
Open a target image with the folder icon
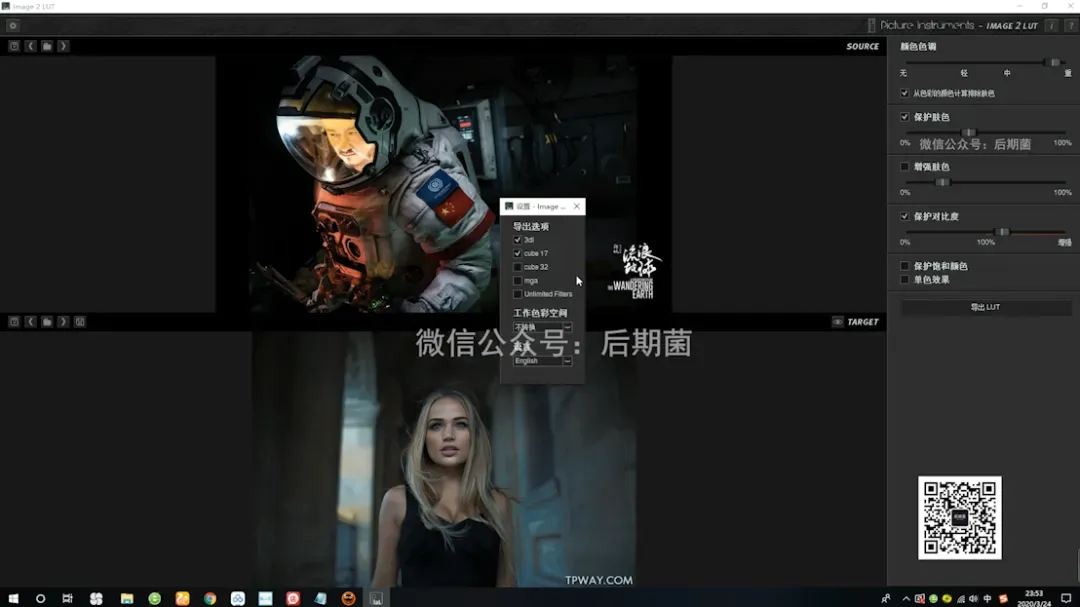[47, 322]
